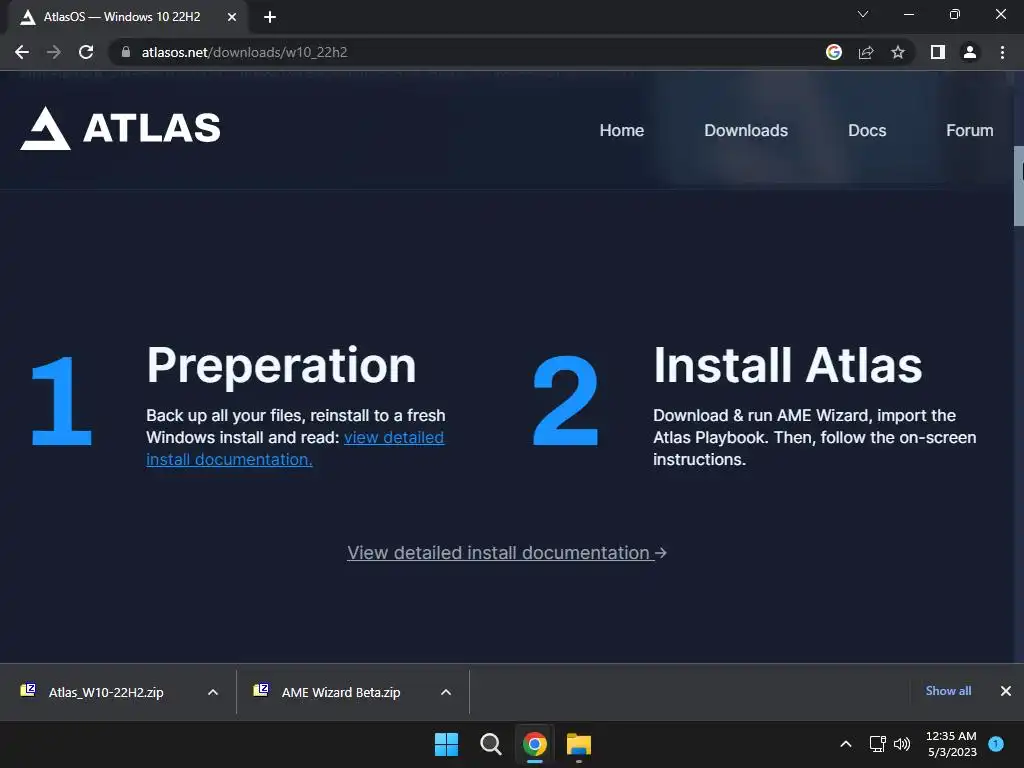Open taskbar Search

tap(490, 744)
